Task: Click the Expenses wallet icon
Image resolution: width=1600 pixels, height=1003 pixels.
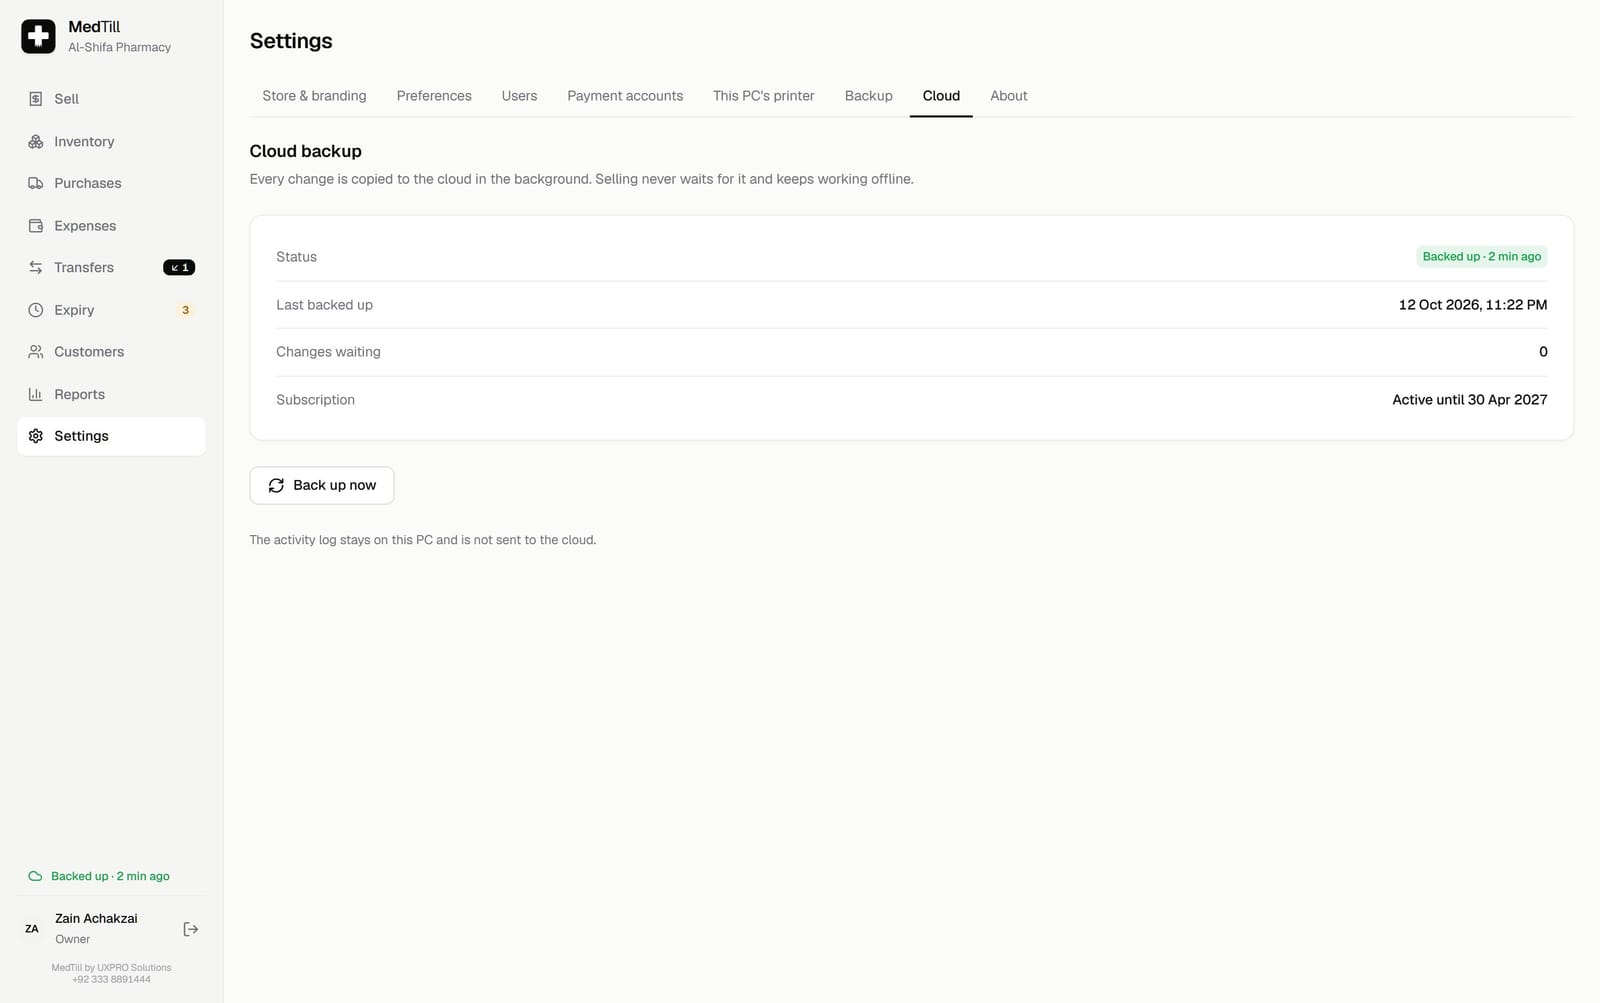Action: point(36,226)
